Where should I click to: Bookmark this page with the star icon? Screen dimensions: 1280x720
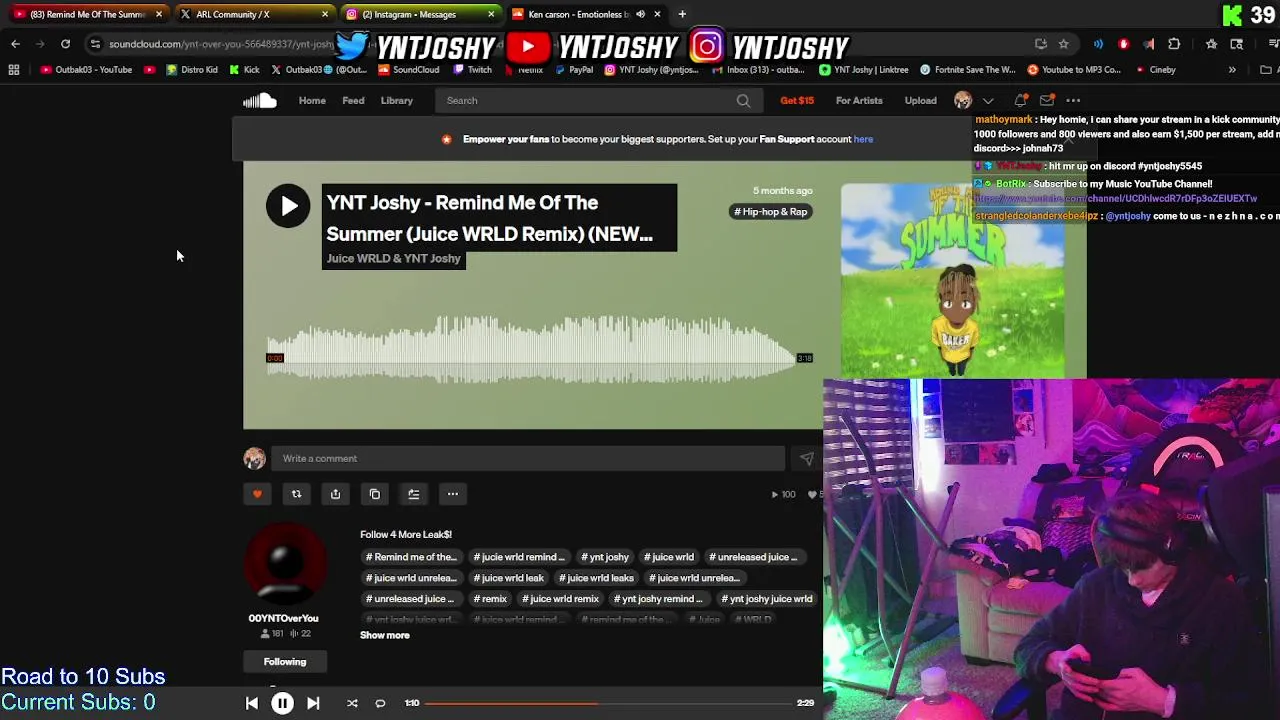(x=1063, y=44)
